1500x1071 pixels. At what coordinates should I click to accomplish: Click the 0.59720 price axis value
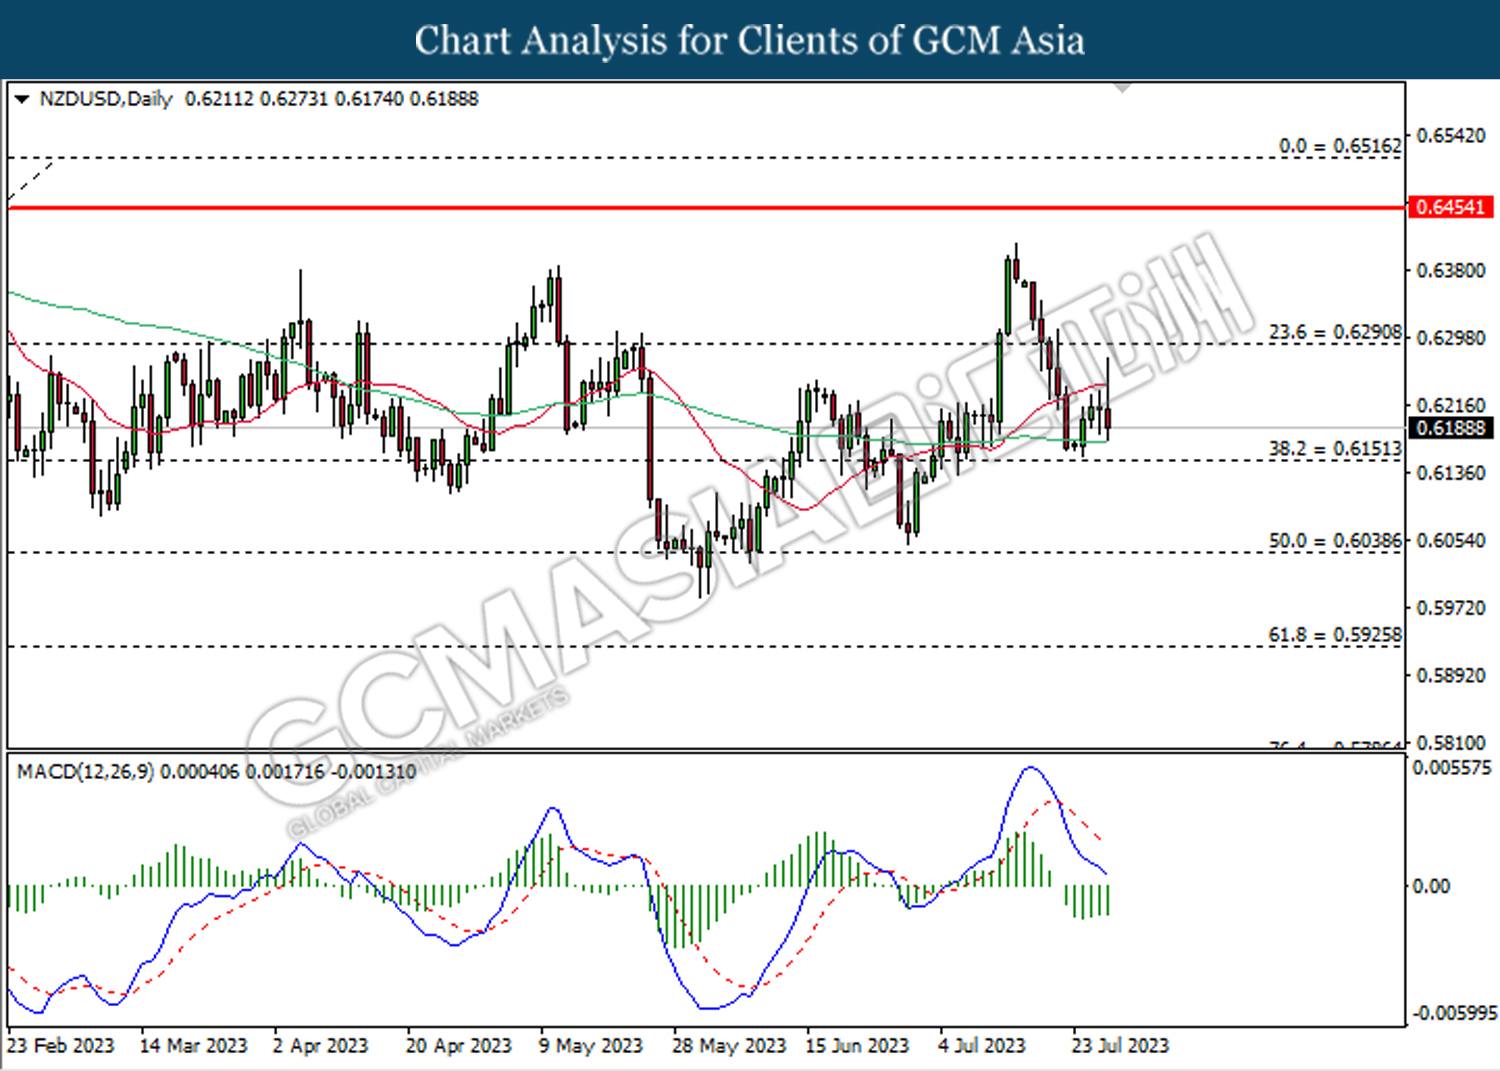click(x=1451, y=607)
